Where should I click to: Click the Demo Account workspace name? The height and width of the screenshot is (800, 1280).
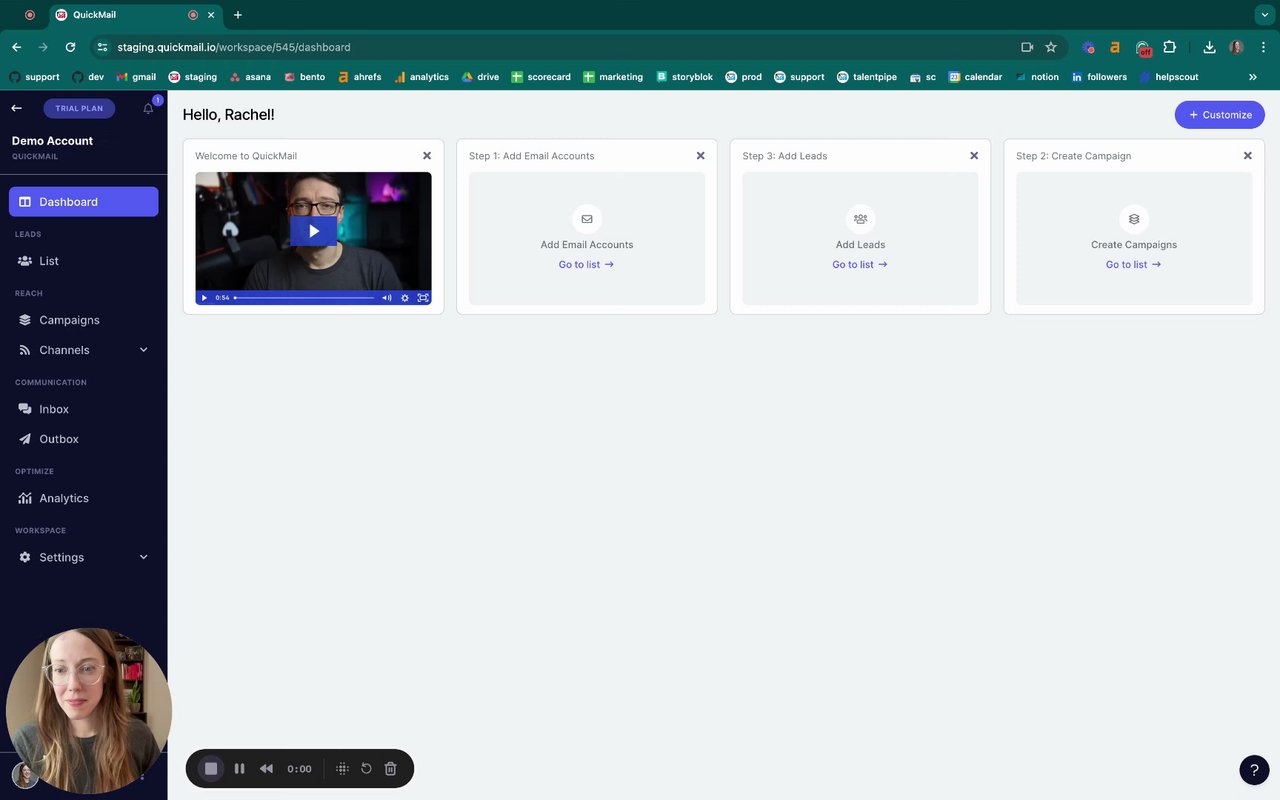click(52, 141)
